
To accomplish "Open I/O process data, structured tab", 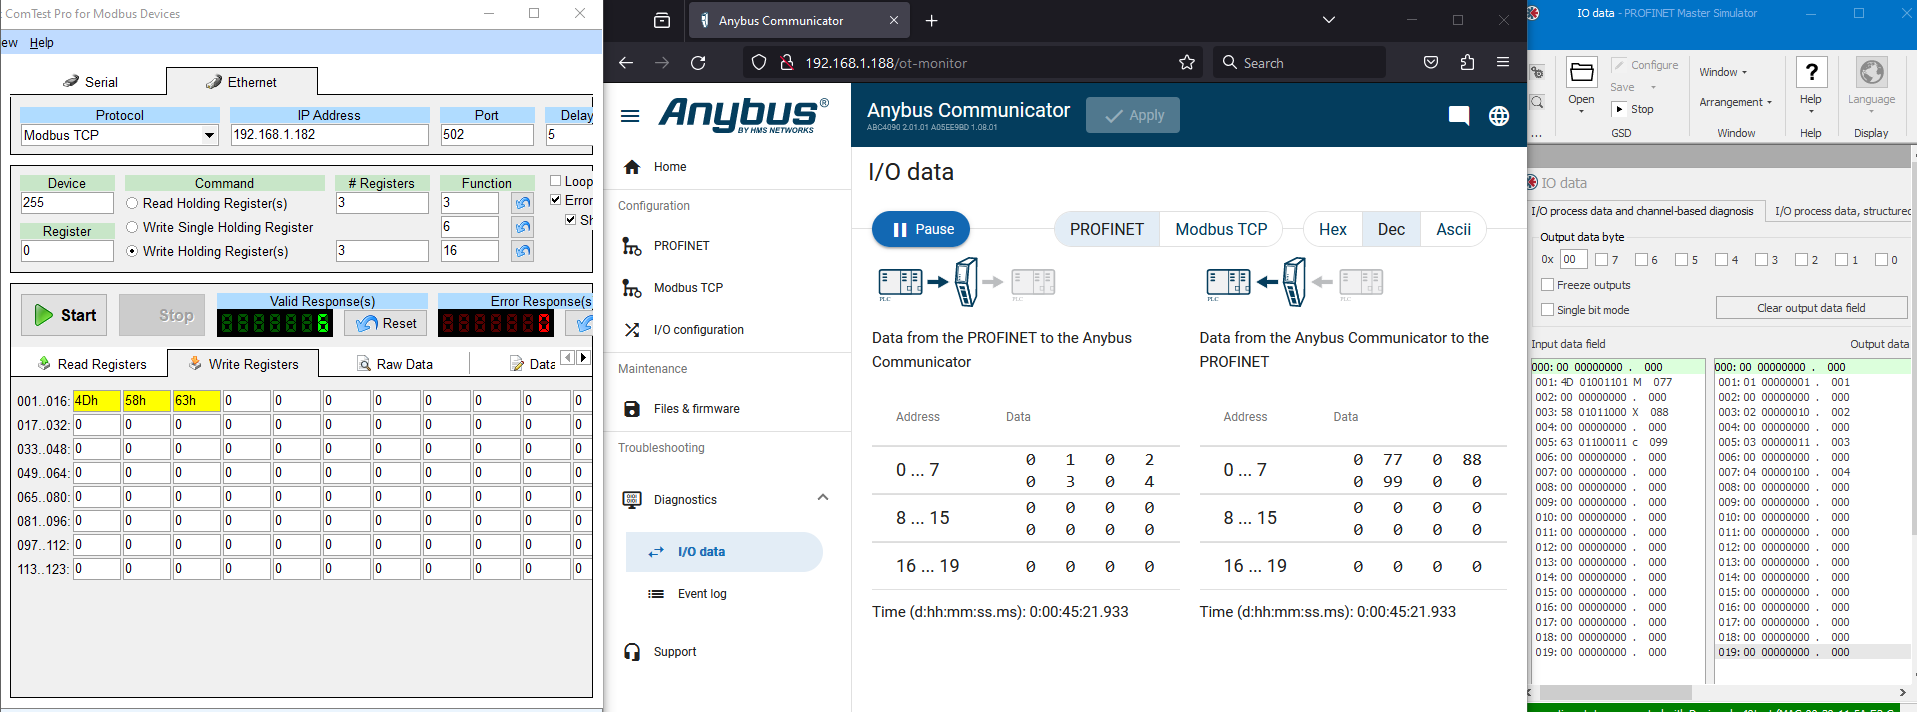I will (1840, 211).
